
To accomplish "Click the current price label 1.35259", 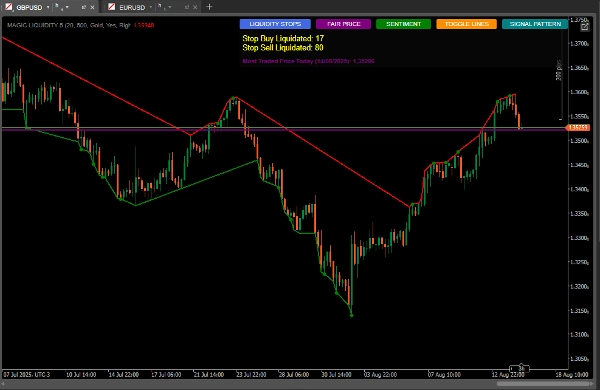I will pos(578,127).
